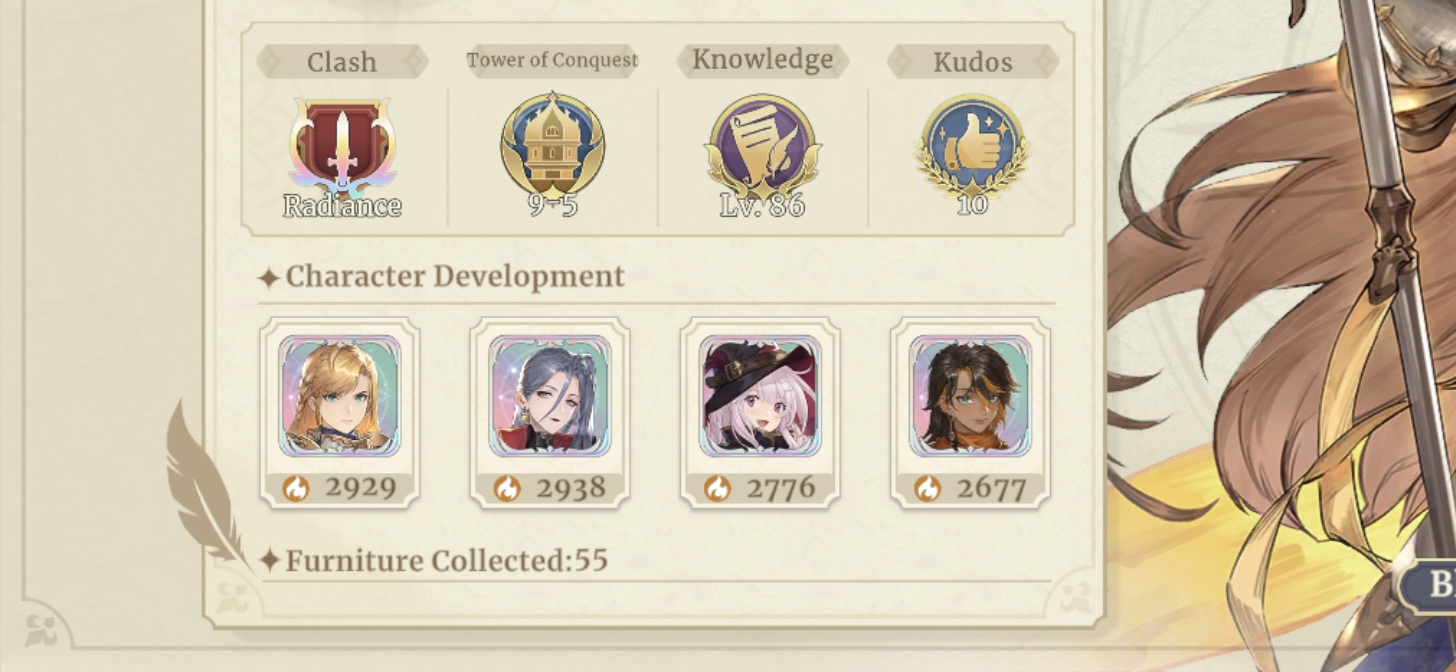Click the Tower of Conquest header label
The height and width of the screenshot is (672, 1456).
[x=552, y=60]
